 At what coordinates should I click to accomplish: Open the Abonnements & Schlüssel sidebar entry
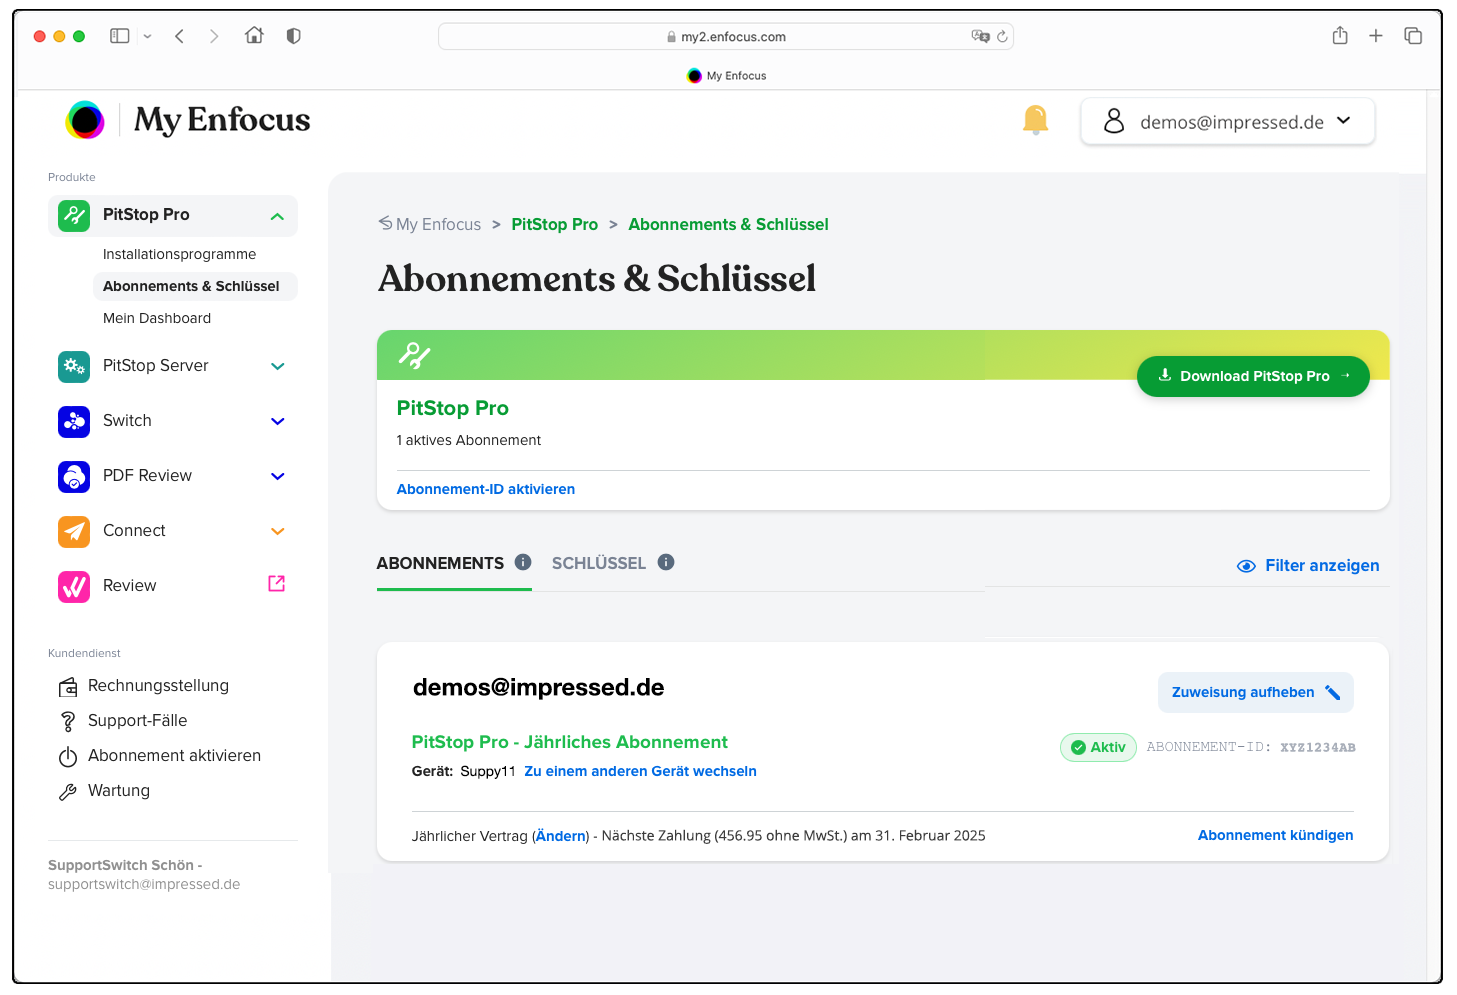tap(191, 286)
